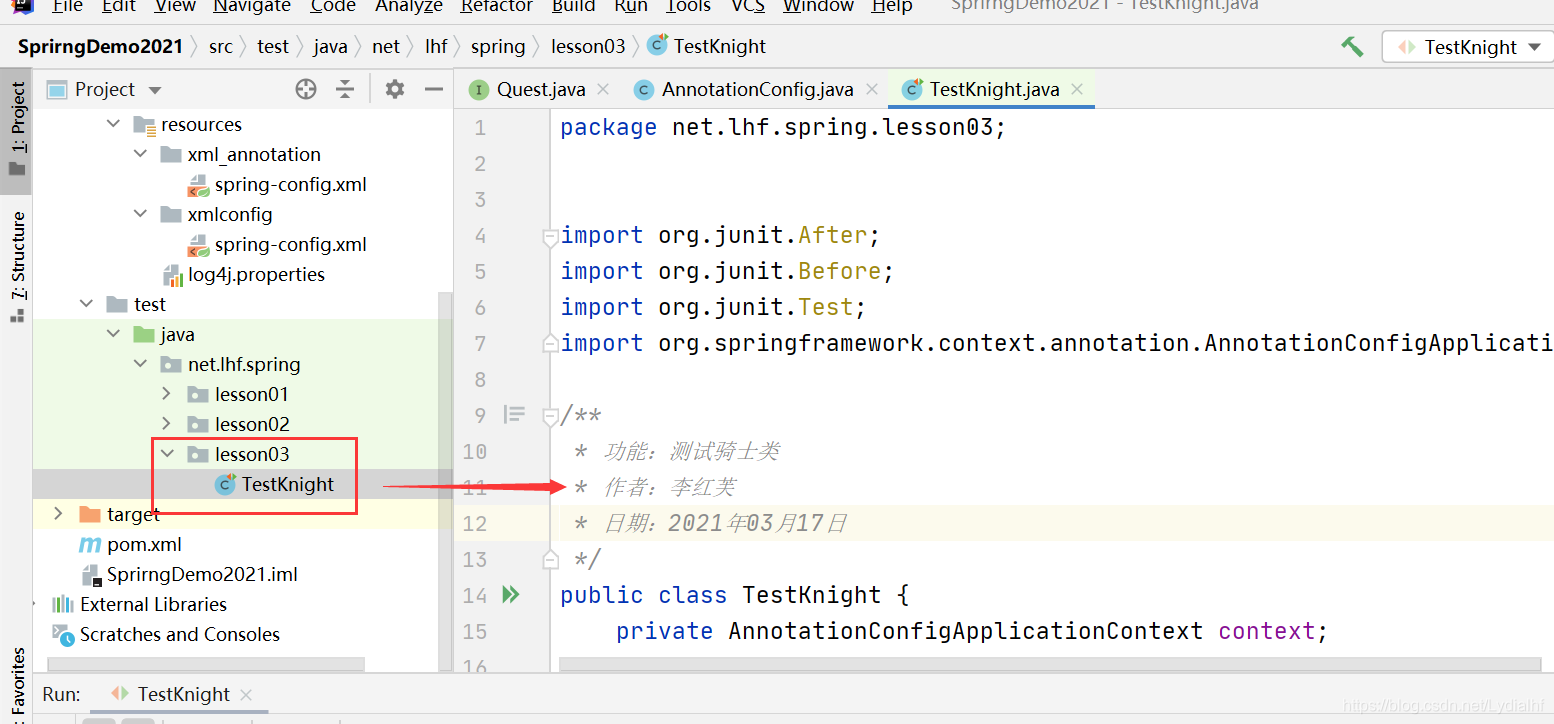The height and width of the screenshot is (724, 1554).
Task: Fold the imports block at line 4
Action: pos(550,237)
